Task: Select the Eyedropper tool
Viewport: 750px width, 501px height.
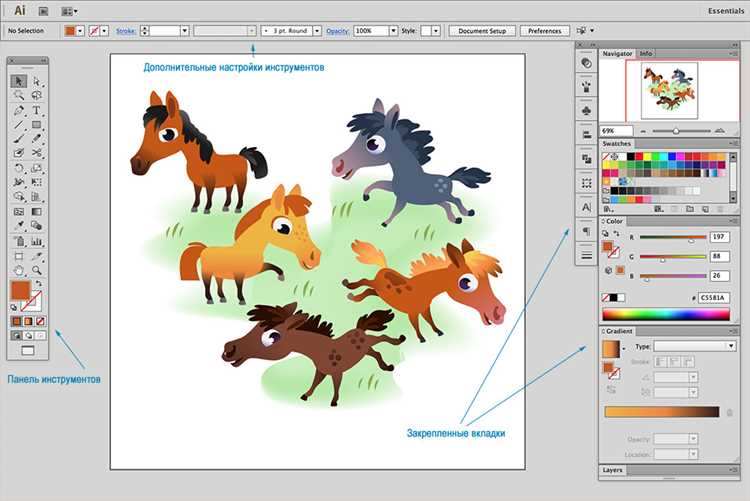Action: tap(19, 225)
